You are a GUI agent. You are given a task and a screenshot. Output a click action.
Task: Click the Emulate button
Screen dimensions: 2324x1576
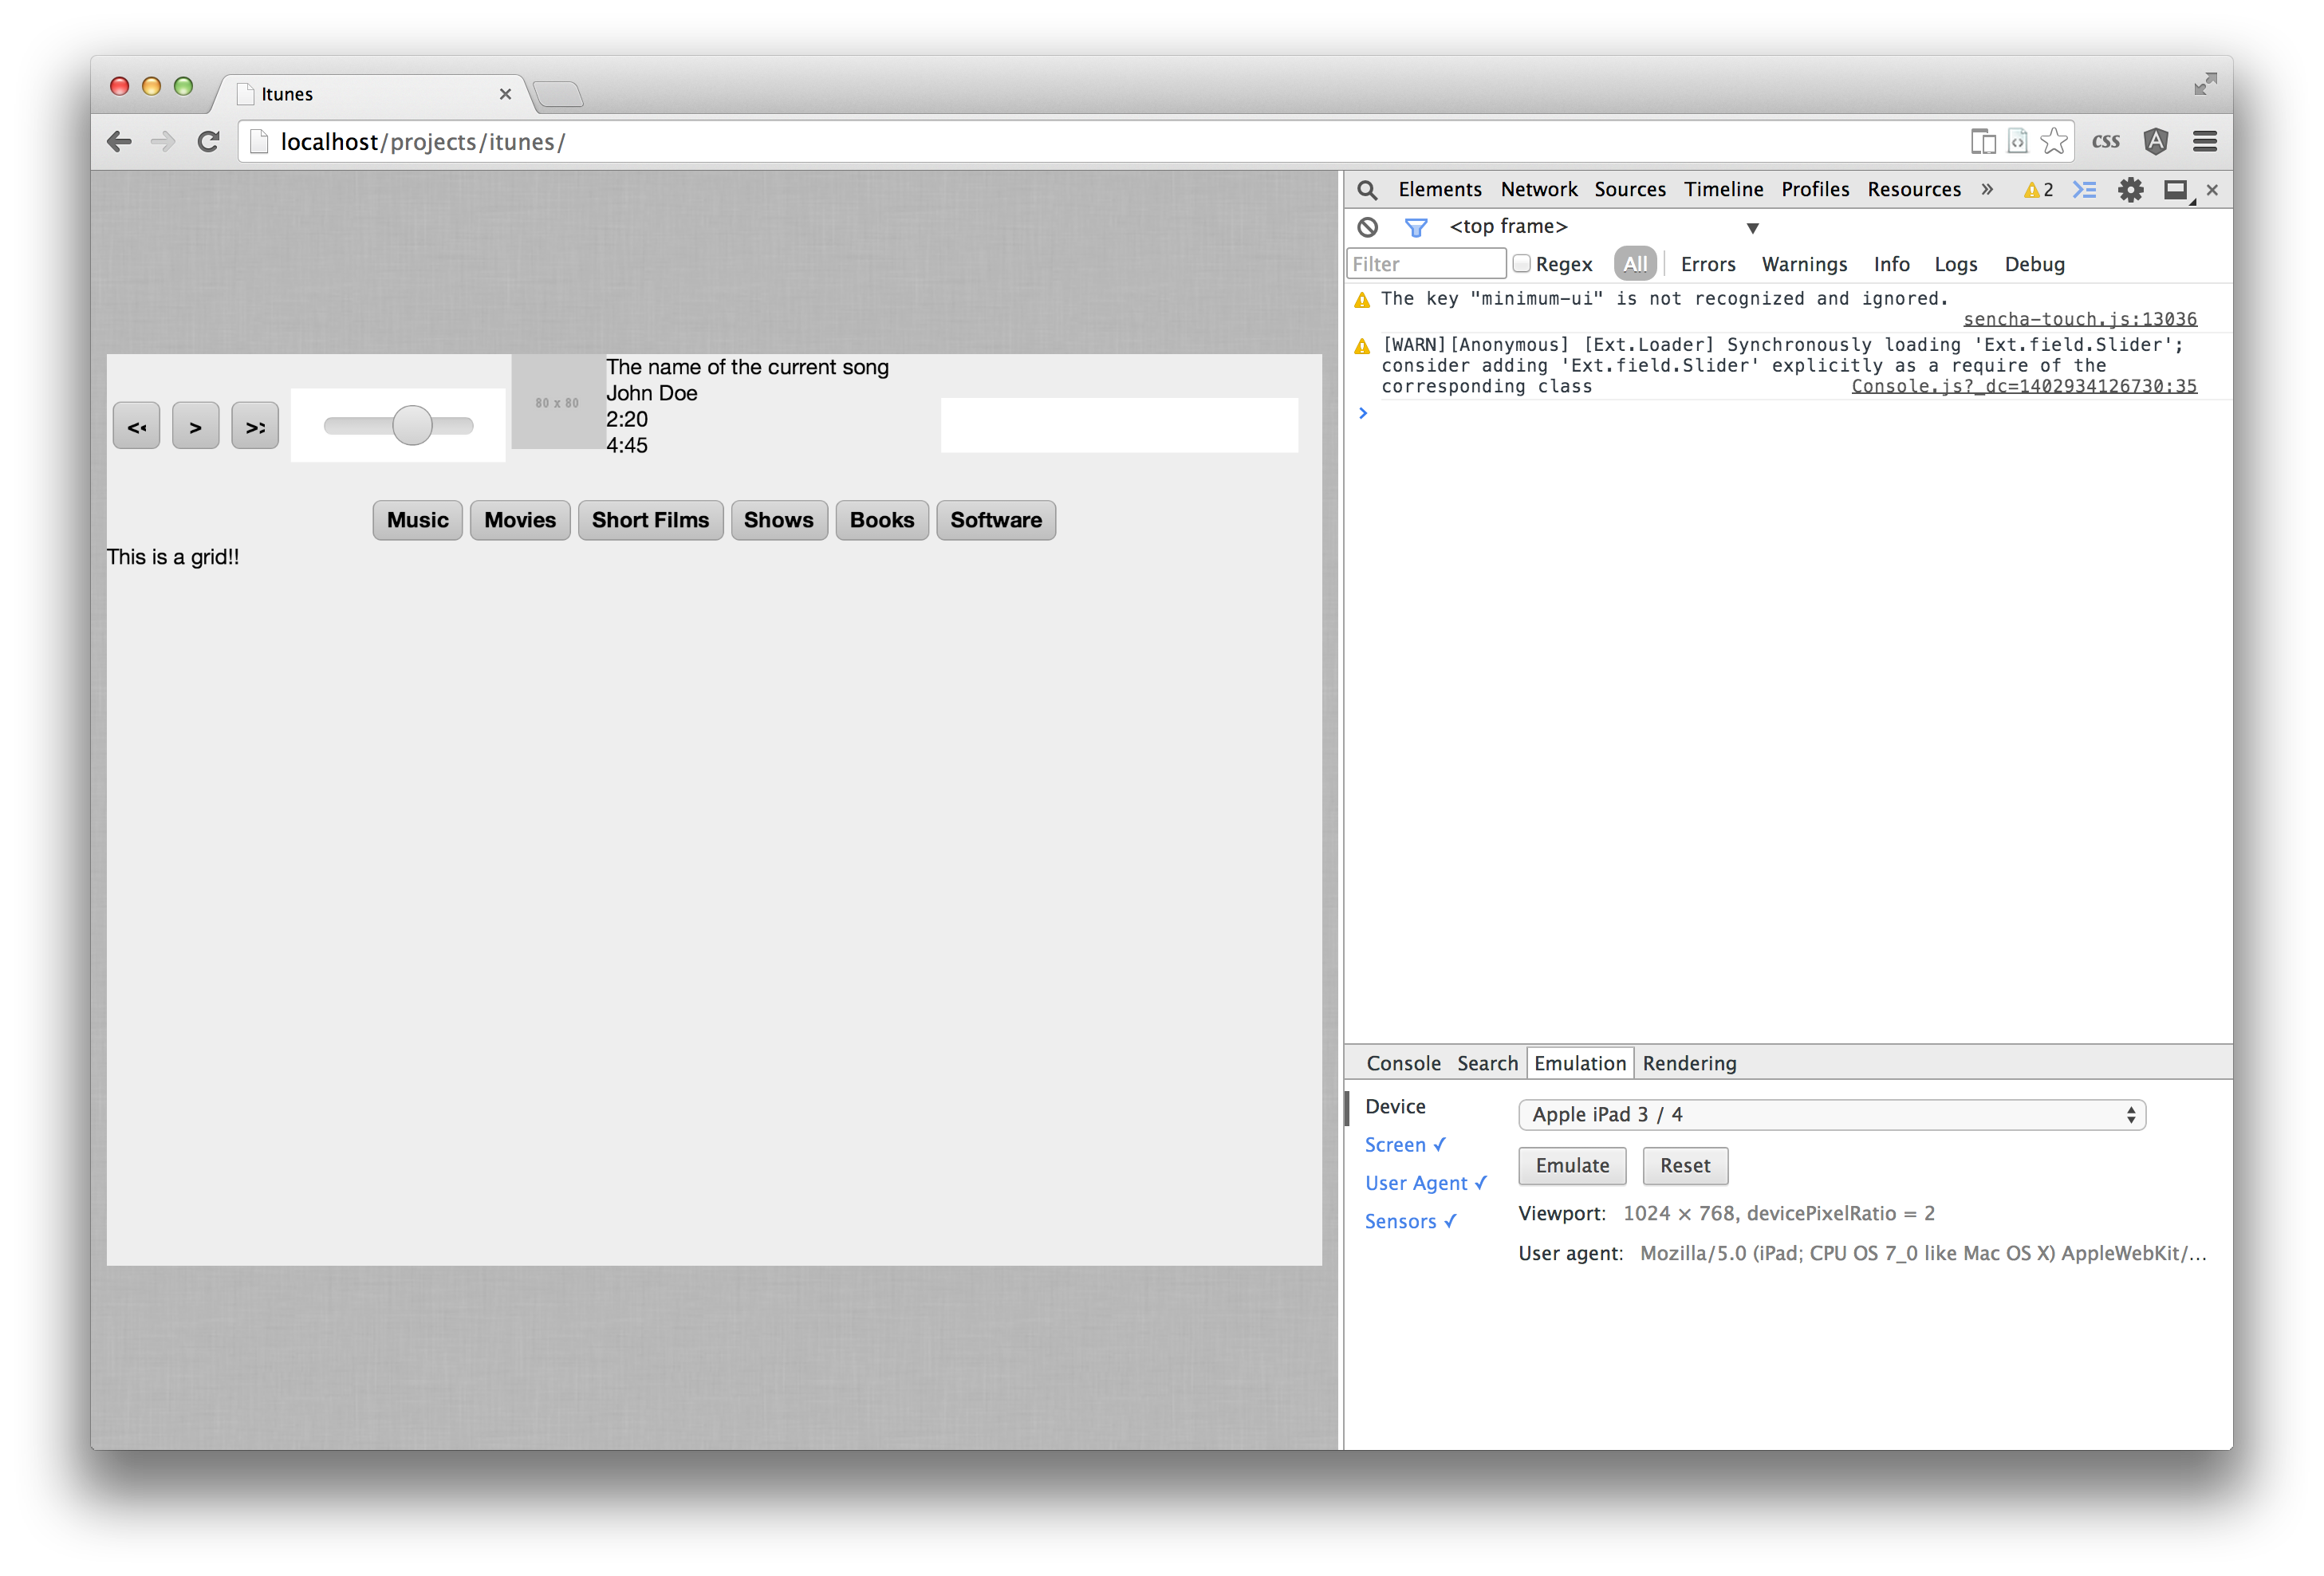pyautogui.click(x=1570, y=1164)
